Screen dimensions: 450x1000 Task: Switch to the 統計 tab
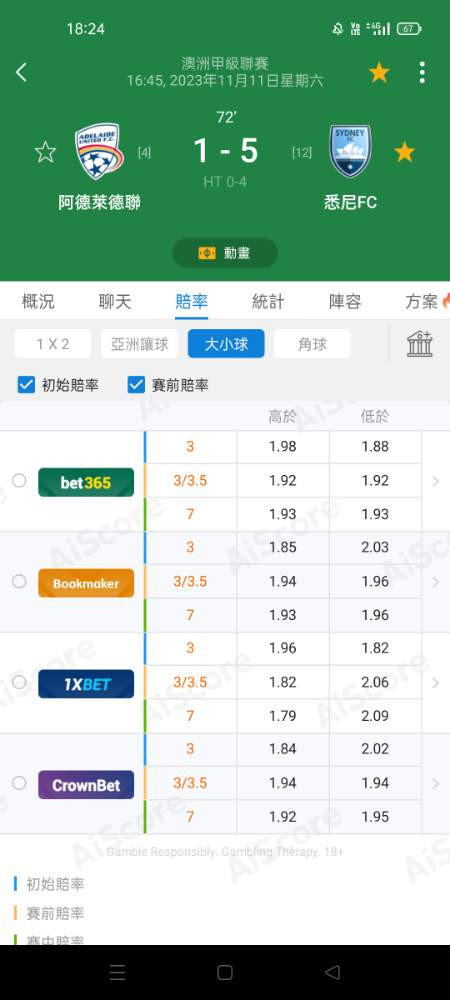[268, 301]
